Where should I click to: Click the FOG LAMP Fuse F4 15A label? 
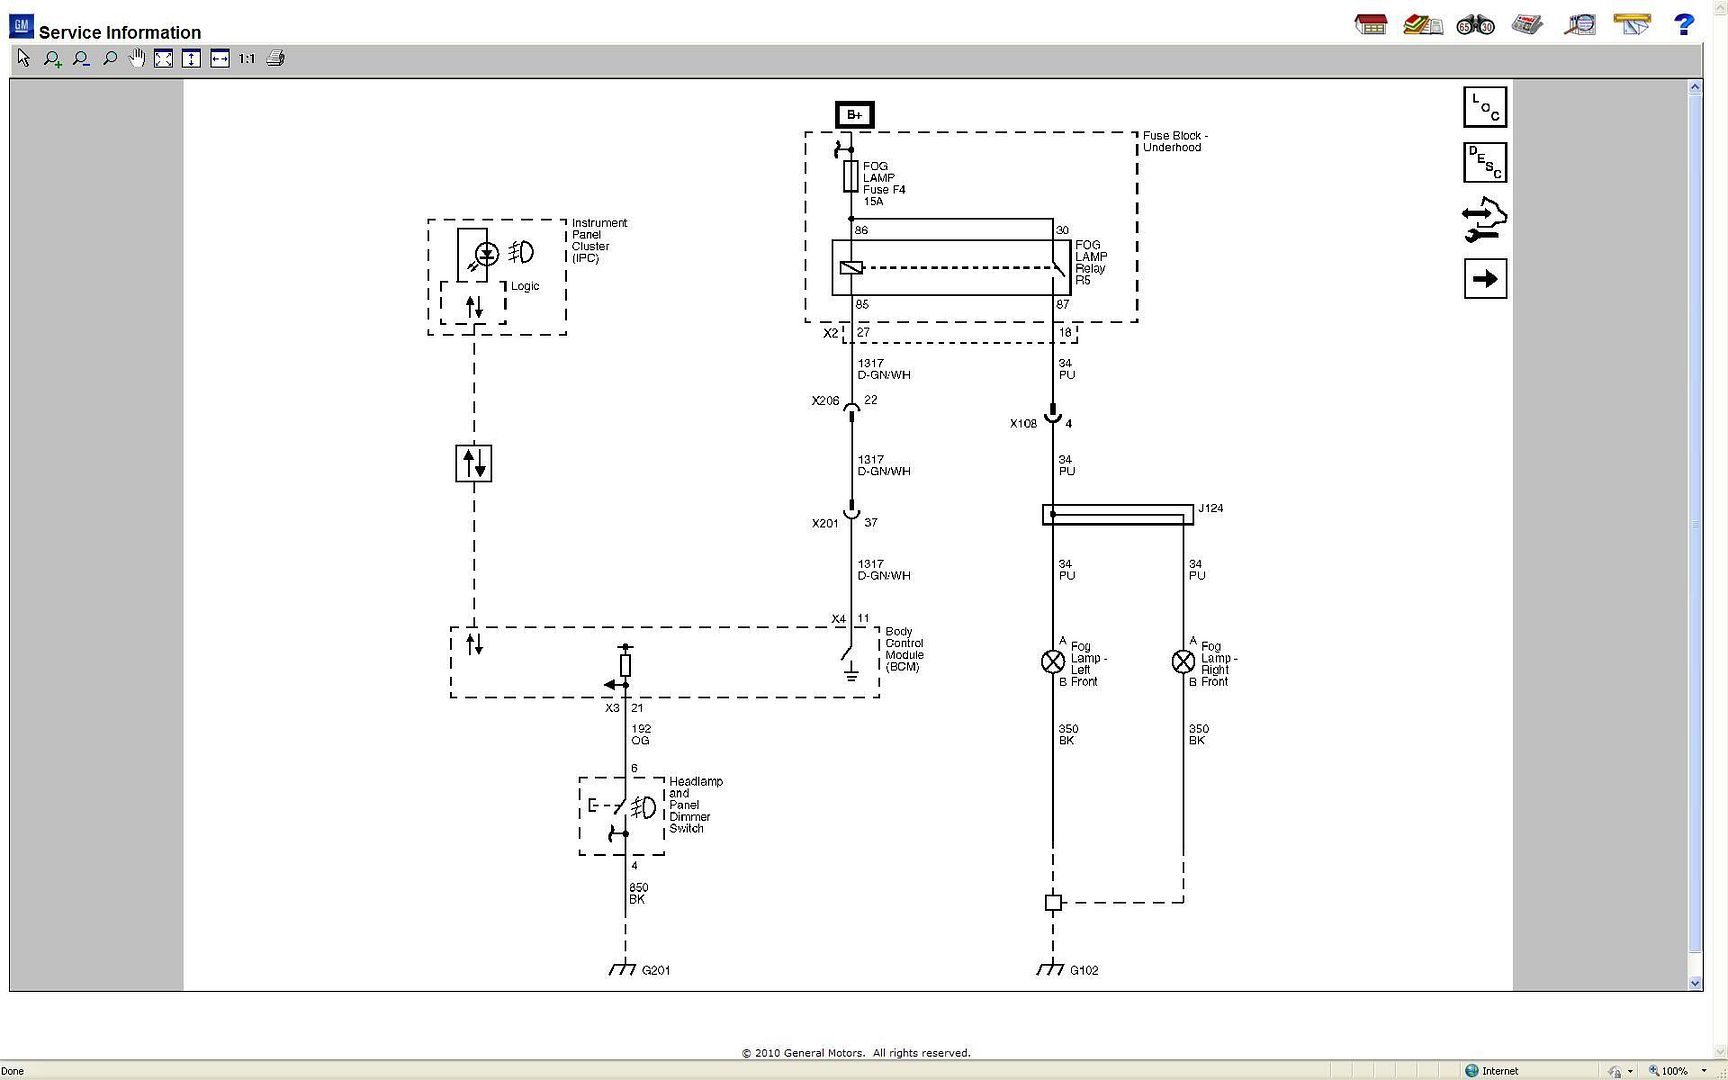(884, 184)
